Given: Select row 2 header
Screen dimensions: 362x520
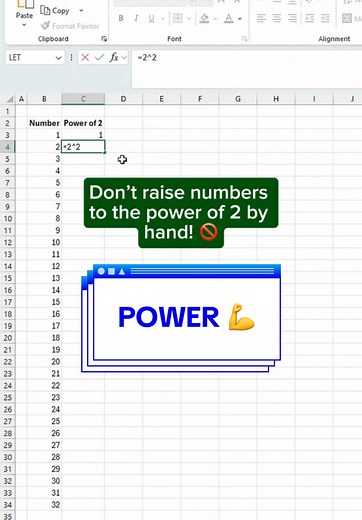Looking at the screenshot, I should [x=8, y=123].
